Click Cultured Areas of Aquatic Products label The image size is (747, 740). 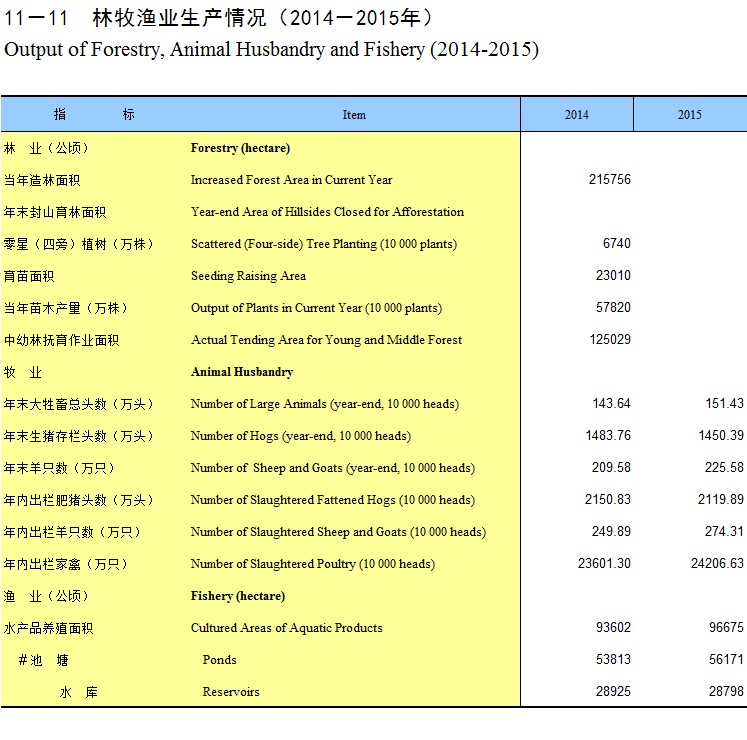(286, 628)
